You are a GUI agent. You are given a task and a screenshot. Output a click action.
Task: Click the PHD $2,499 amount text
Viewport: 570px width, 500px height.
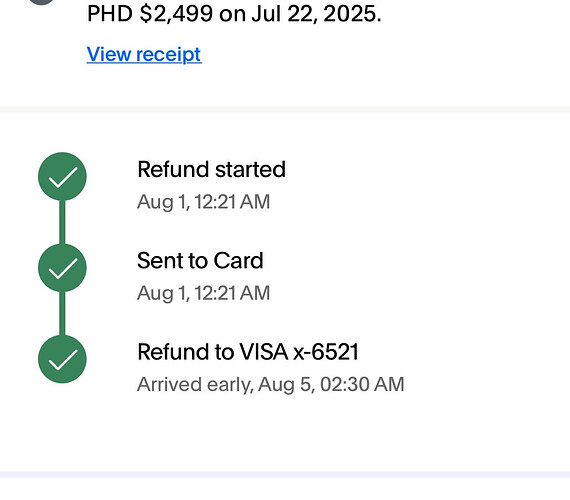coord(150,14)
